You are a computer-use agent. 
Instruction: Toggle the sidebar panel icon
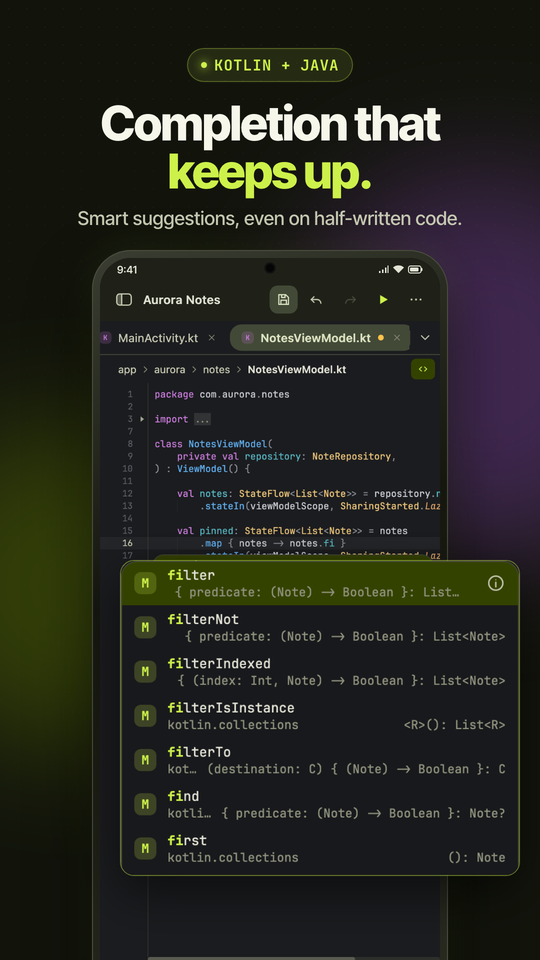(x=124, y=299)
